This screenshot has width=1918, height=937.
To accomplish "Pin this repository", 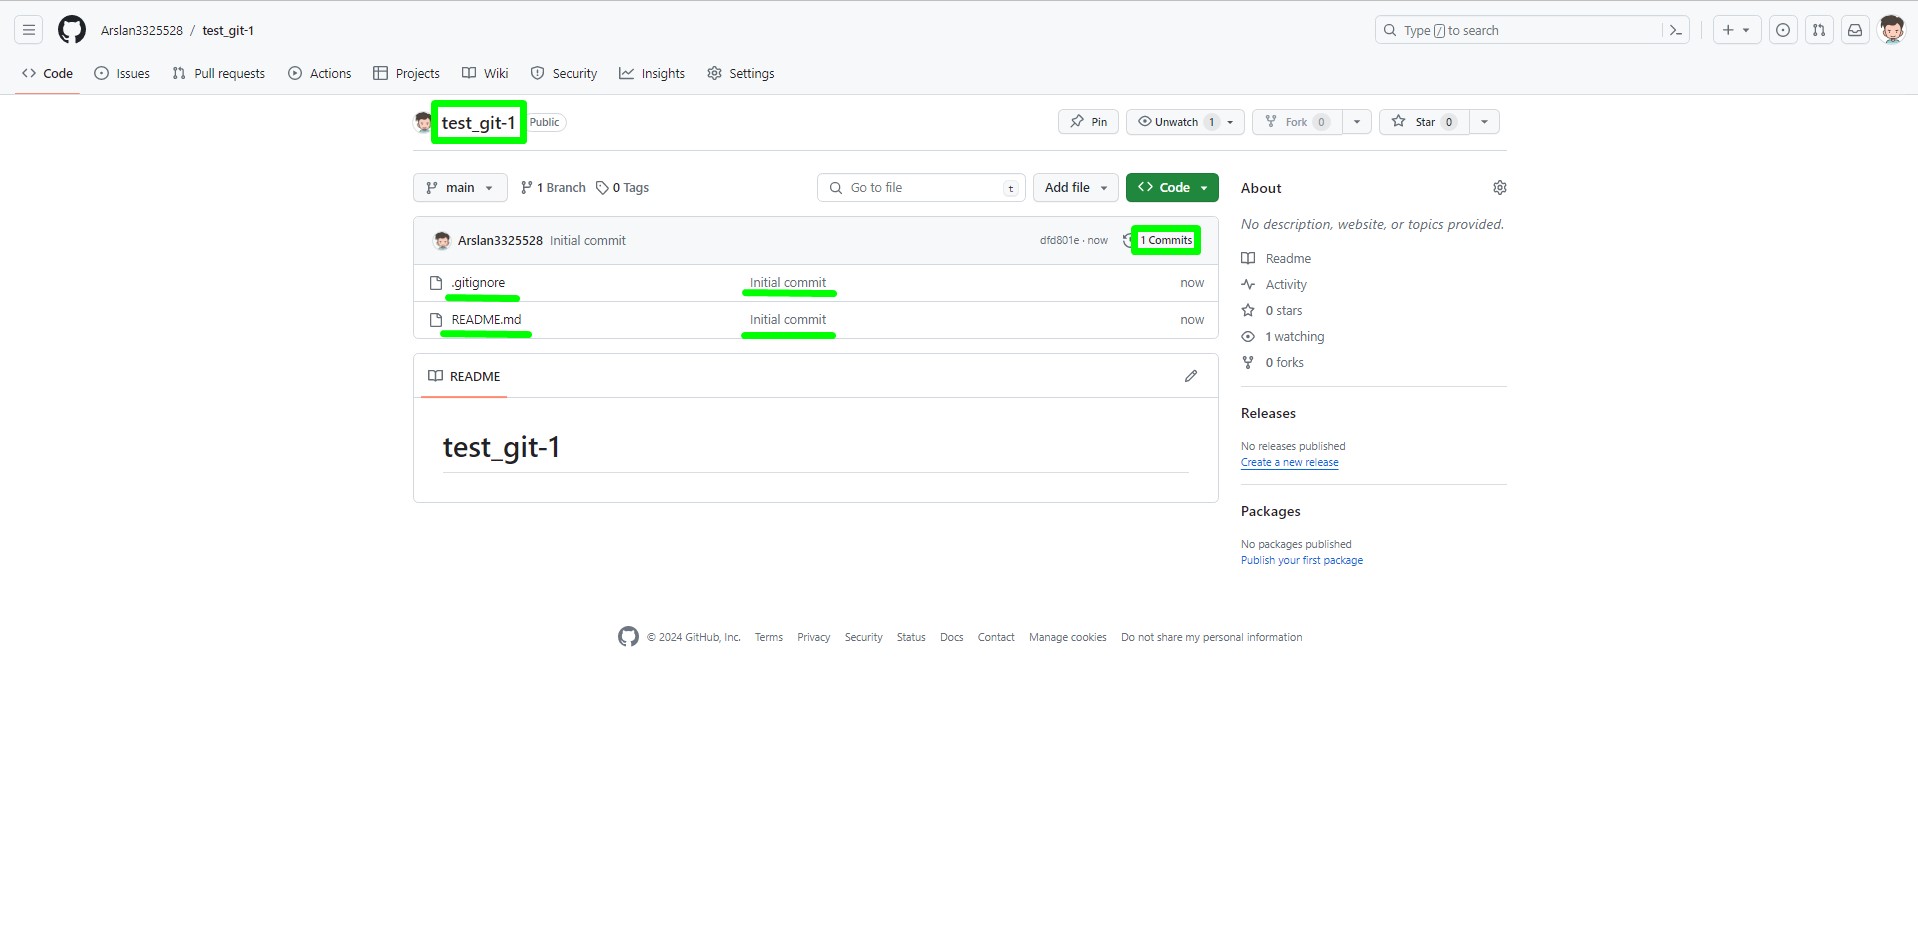I will 1088,122.
